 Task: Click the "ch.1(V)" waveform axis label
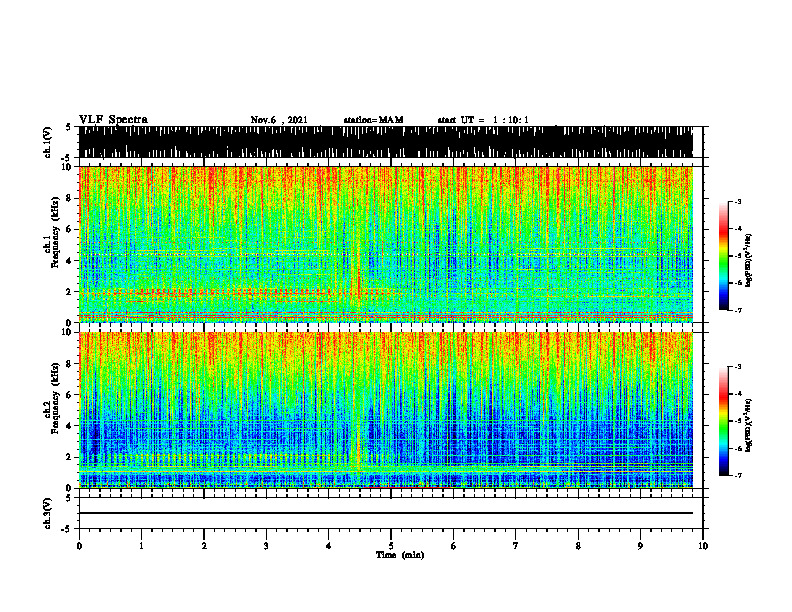[49, 142]
